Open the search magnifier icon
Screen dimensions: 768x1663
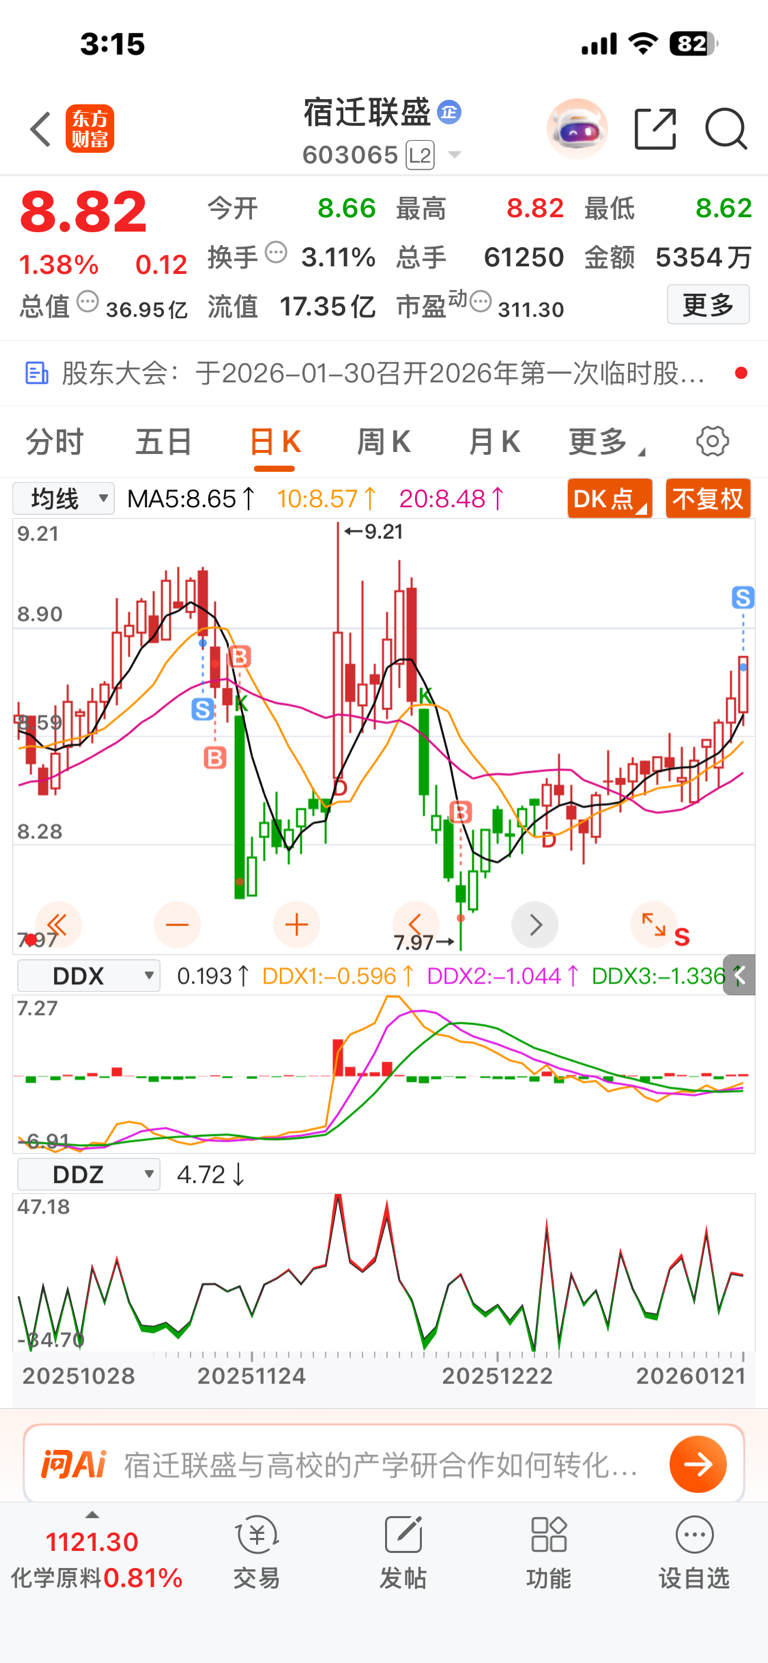726,129
